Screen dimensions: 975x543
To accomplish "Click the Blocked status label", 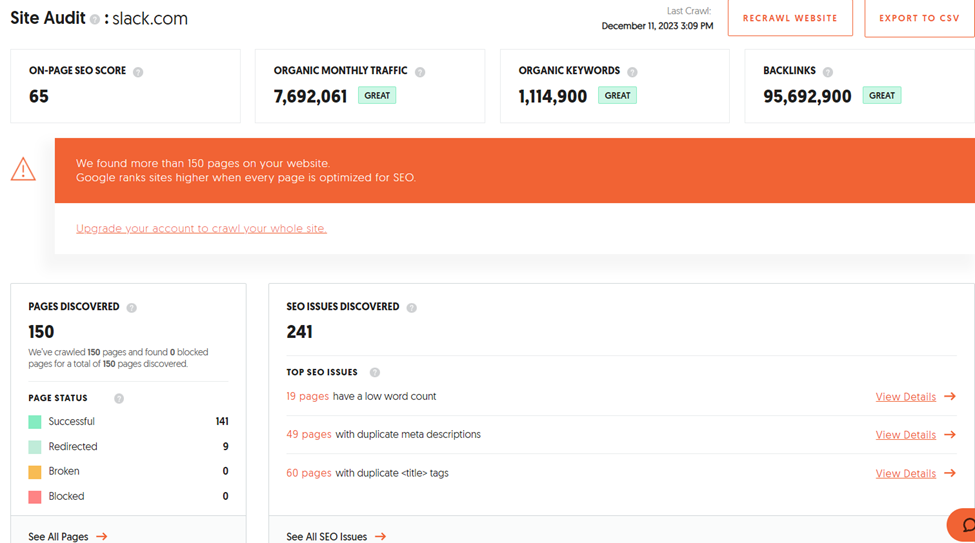I will click(x=67, y=496).
